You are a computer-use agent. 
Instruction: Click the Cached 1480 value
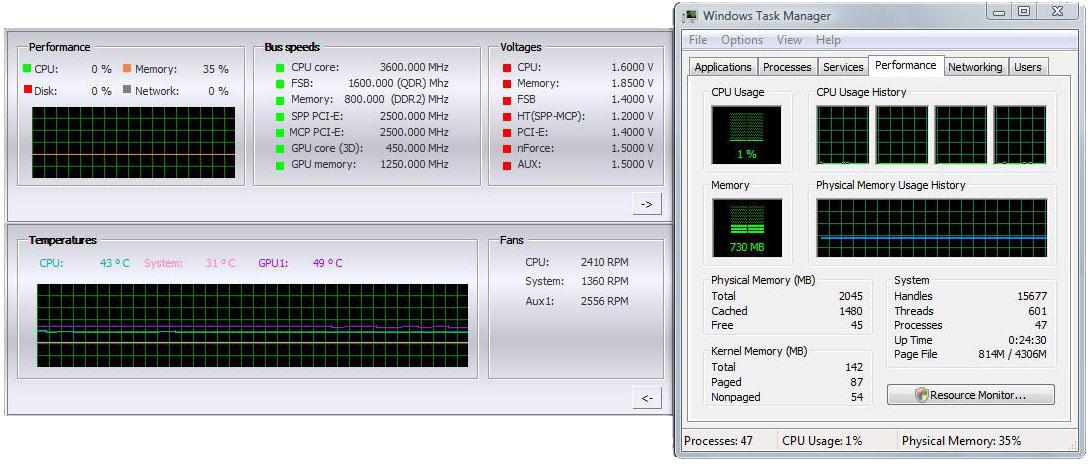point(850,311)
